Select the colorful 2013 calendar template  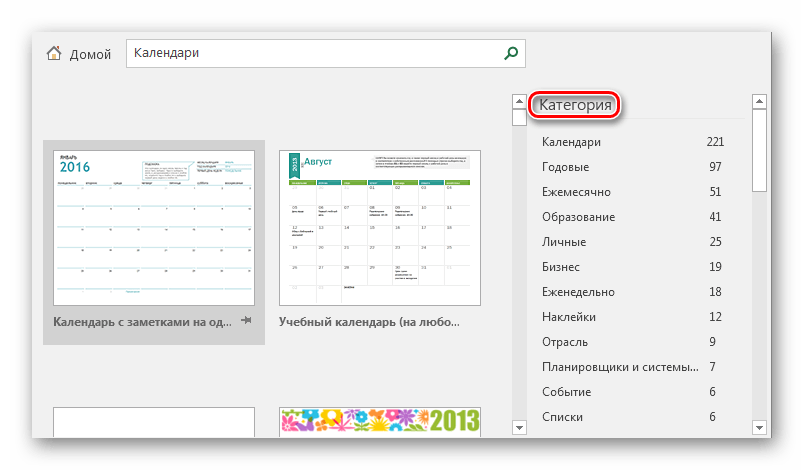380,421
